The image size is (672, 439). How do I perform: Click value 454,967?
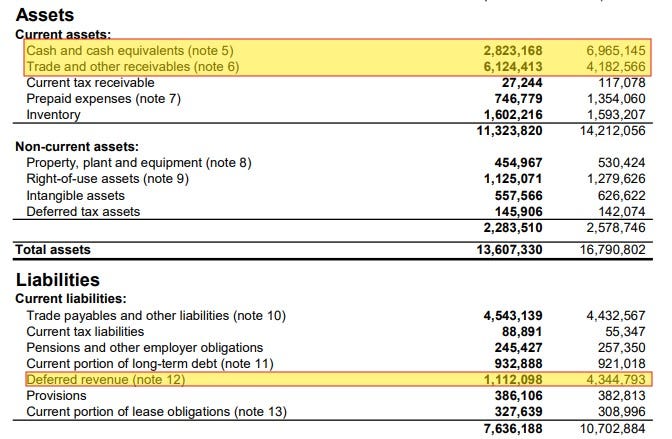[x=519, y=163]
